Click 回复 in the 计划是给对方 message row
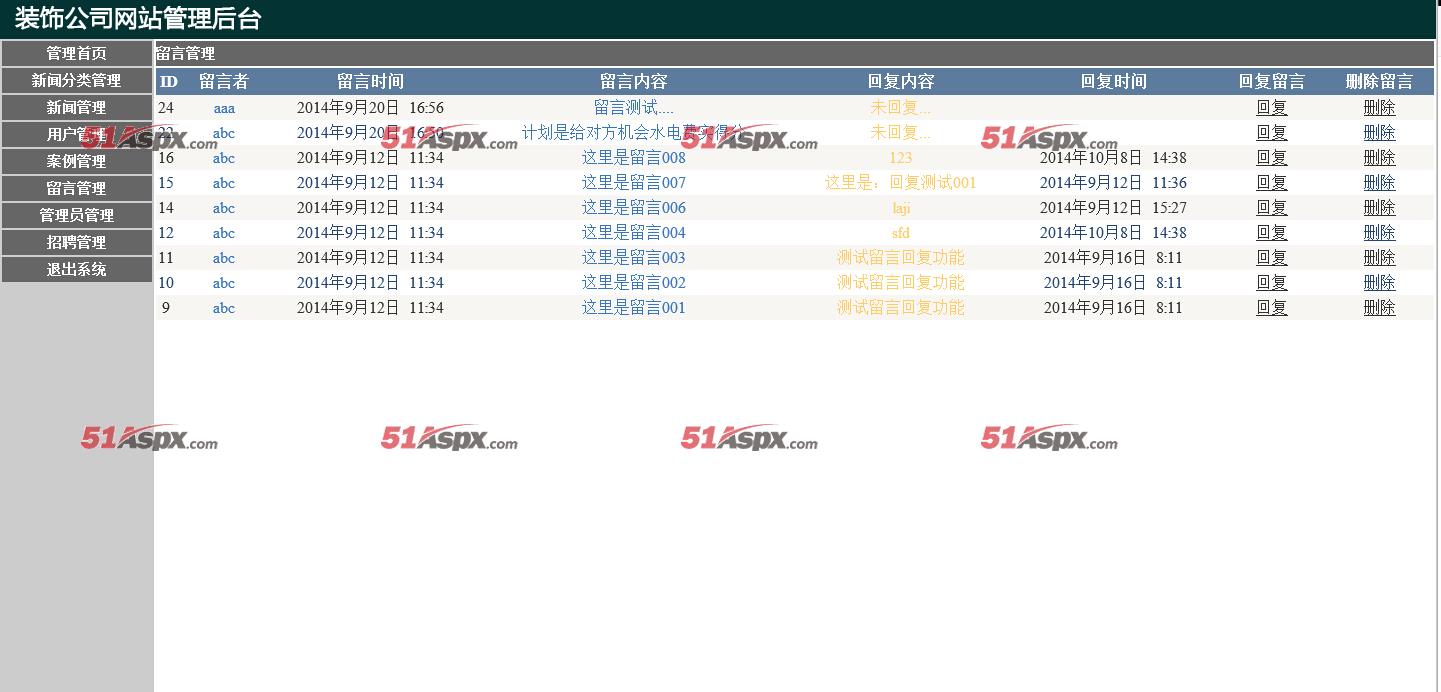 coord(1272,132)
